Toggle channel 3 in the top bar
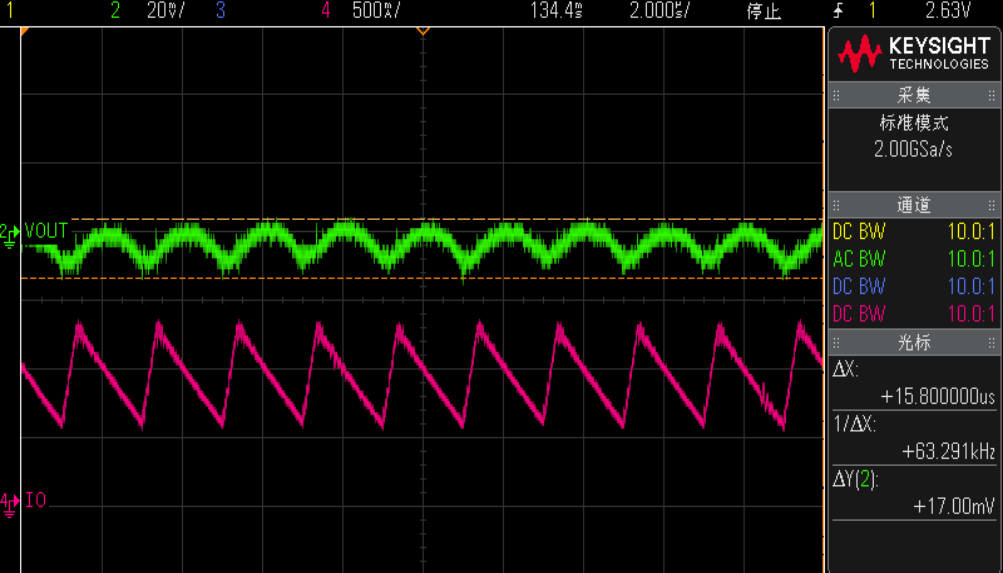 tap(220, 11)
